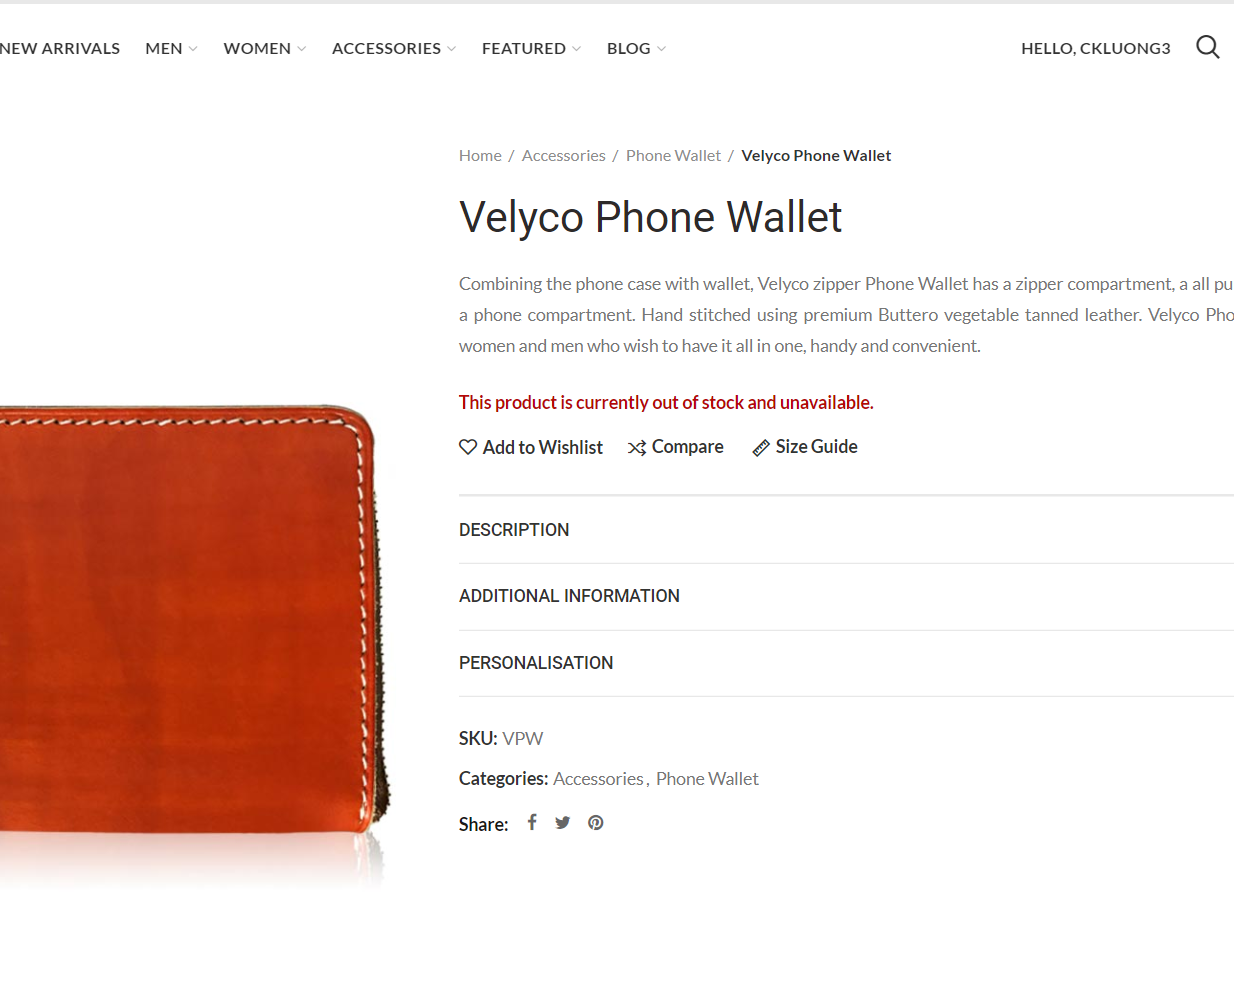Click Home in the breadcrumb
Image resolution: width=1234 pixels, height=1001 pixels.
pyautogui.click(x=480, y=156)
